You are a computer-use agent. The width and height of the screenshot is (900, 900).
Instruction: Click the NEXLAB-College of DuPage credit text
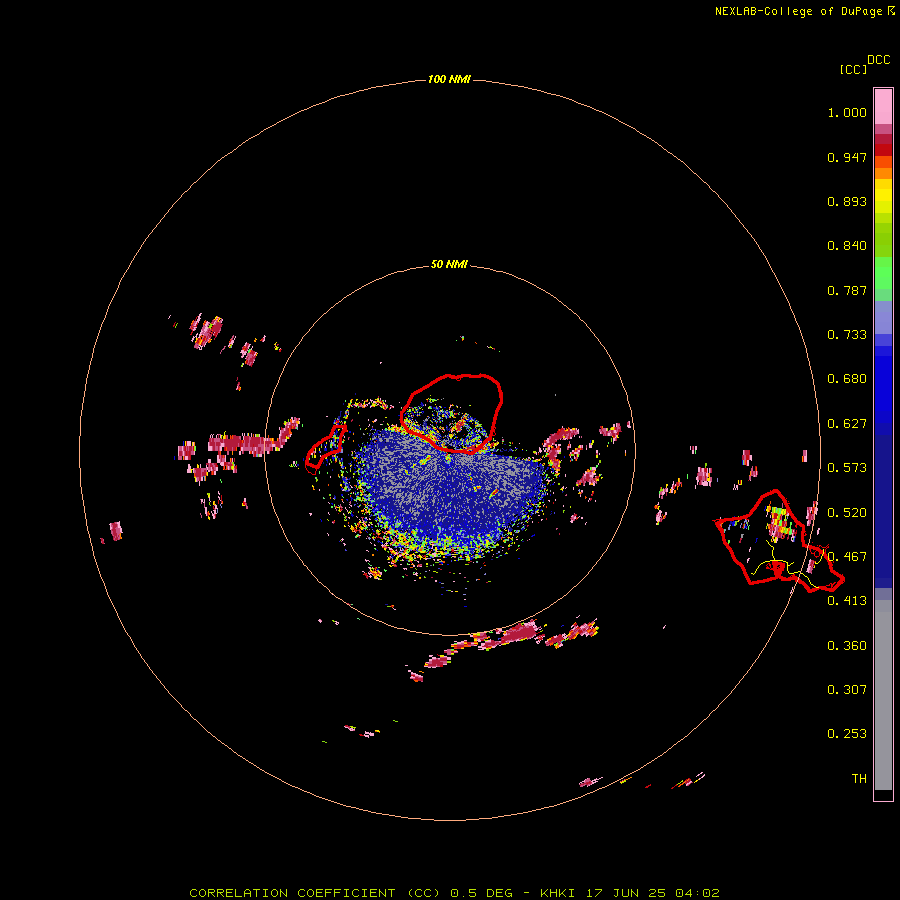[x=798, y=11]
